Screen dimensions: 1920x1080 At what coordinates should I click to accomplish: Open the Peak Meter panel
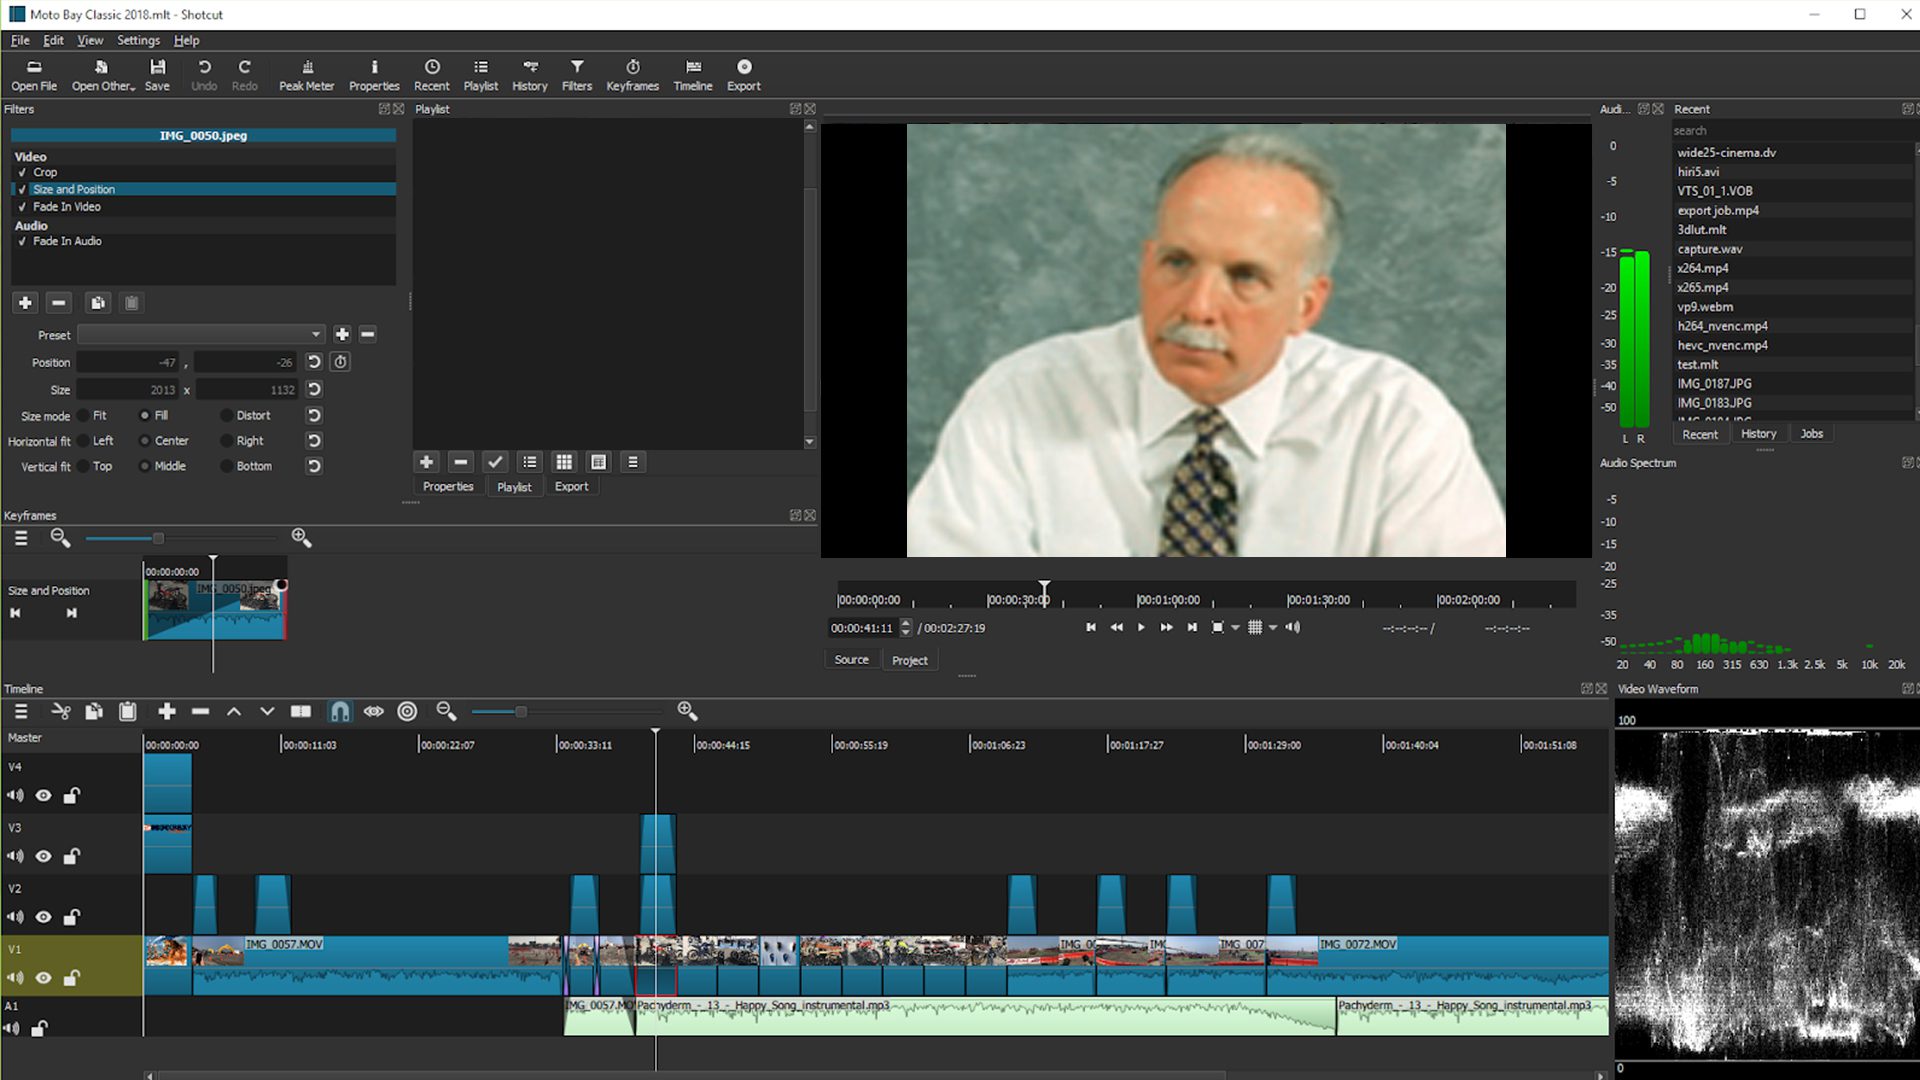pos(306,75)
